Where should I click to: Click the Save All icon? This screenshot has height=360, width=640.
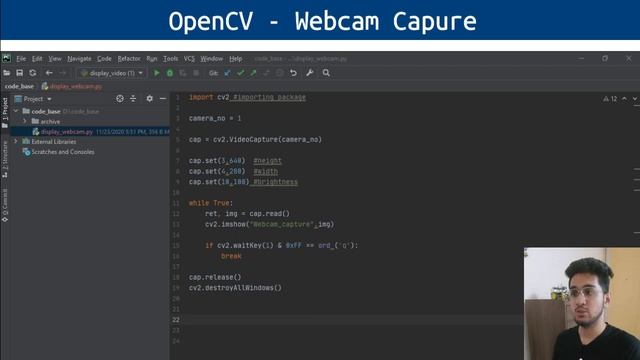[19, 73]
